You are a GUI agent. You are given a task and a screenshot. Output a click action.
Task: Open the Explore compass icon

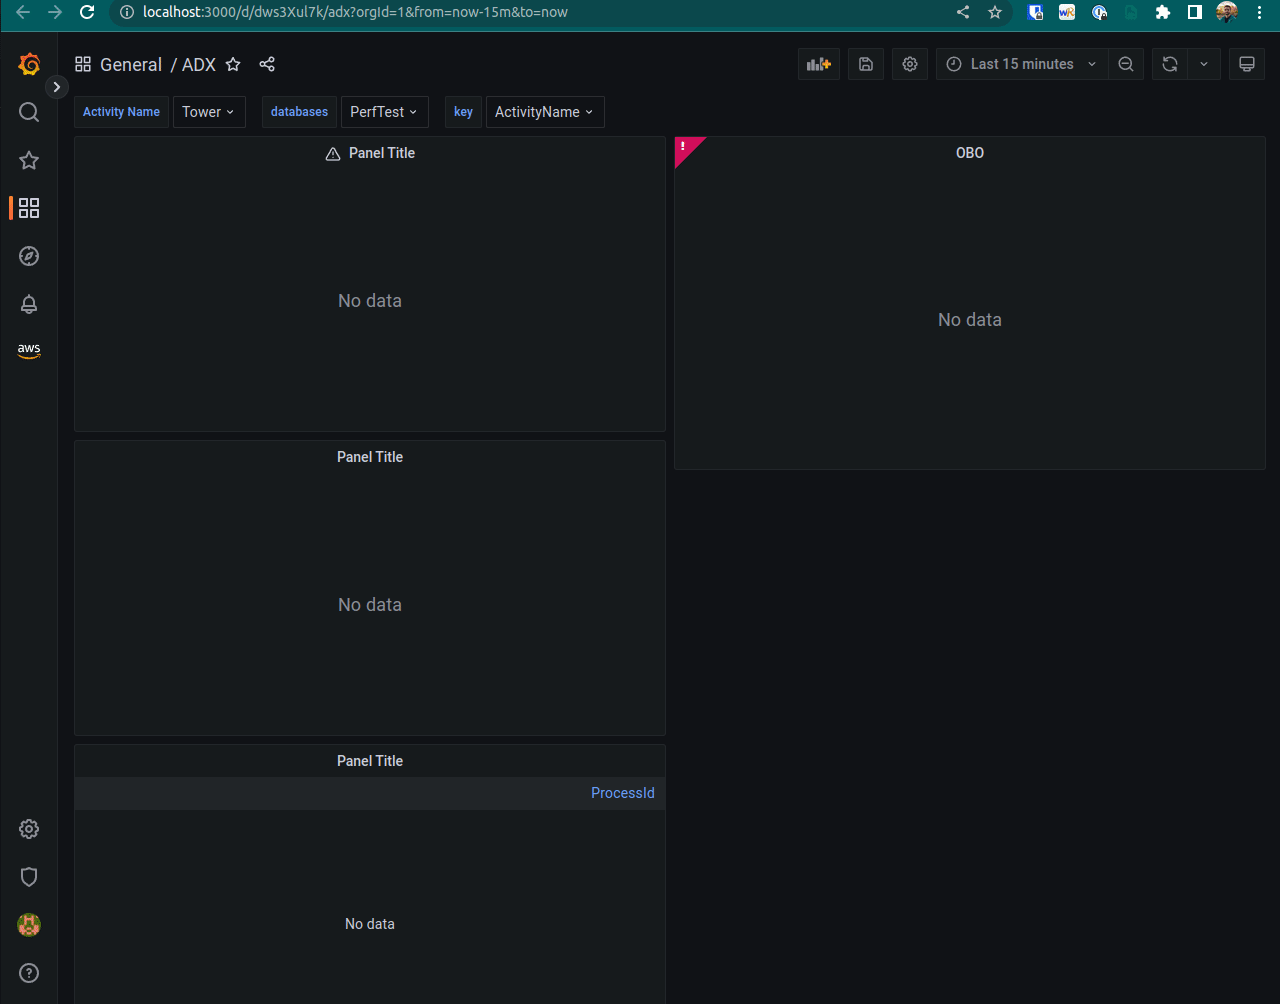(x=29, y=256)
